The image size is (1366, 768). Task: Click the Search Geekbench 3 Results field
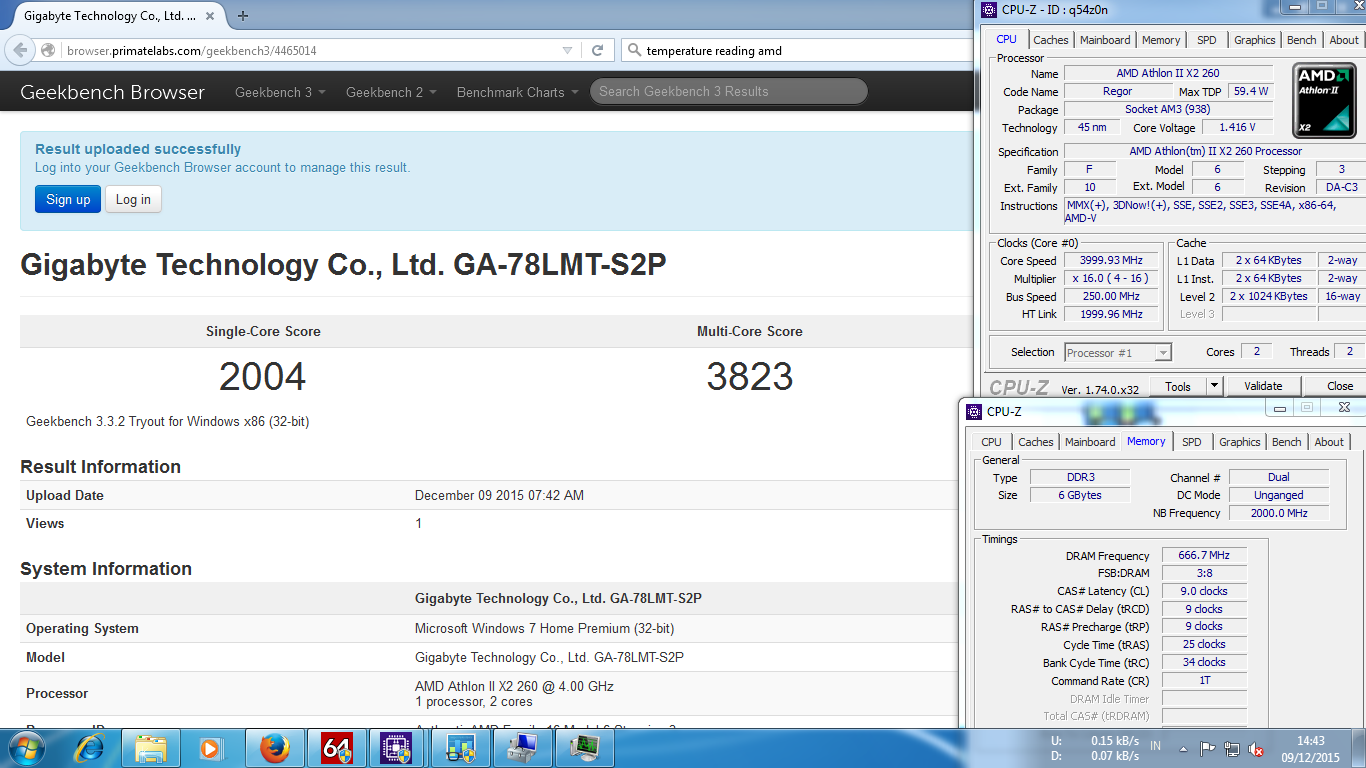728,91
